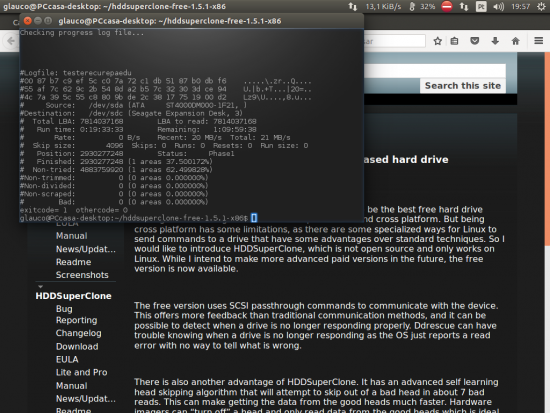
Task: Open the Changelog link
Action: [x=79, y=333]
